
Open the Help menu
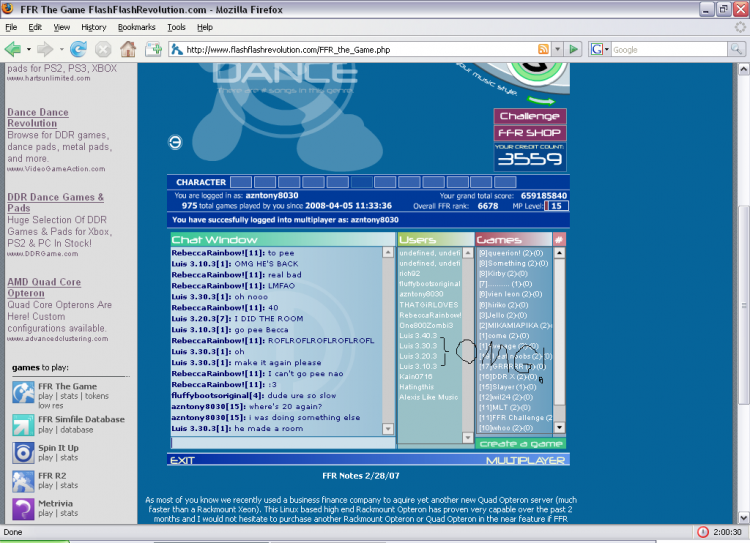tap(205, 27)
